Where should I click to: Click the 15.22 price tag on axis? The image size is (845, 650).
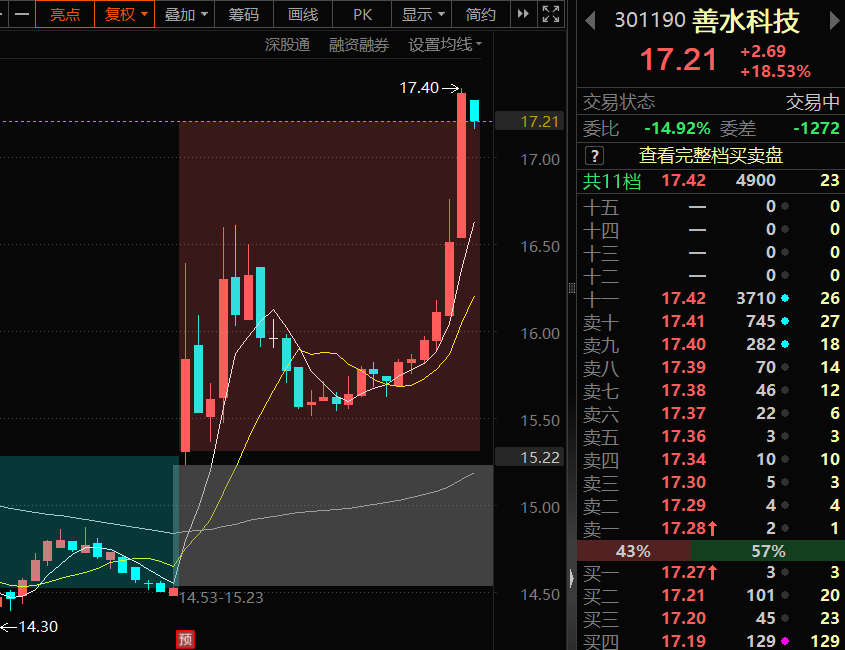coord(529,458)
